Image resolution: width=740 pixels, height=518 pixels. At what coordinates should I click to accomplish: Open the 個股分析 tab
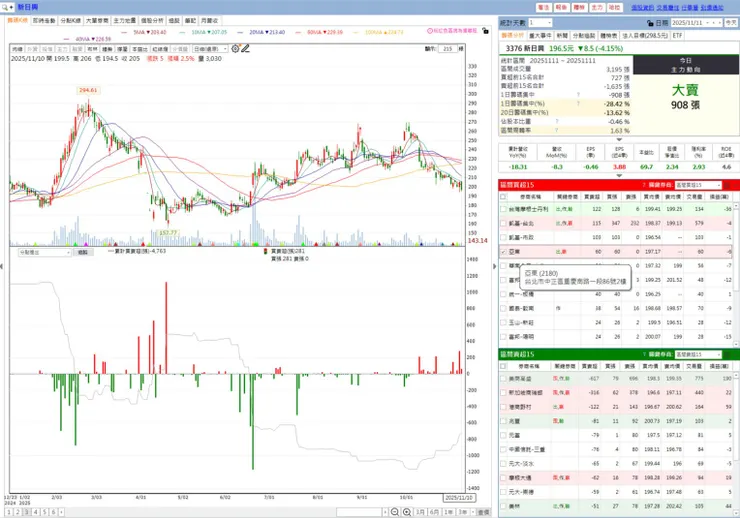pyautogui.click(x=152, y=21)
